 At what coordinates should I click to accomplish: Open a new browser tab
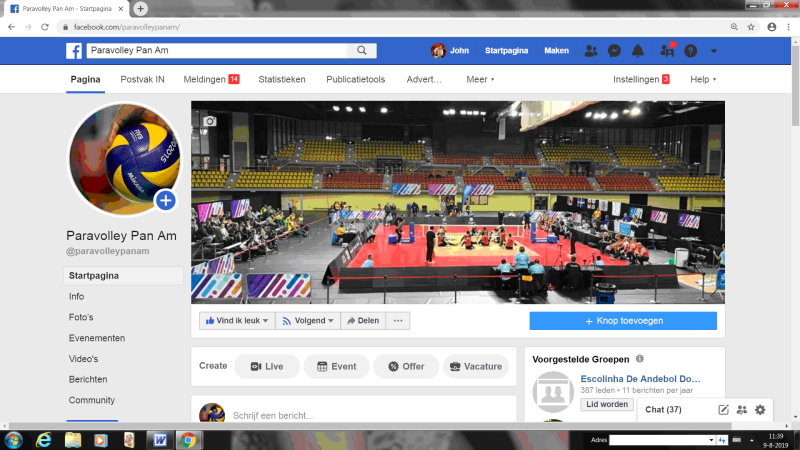[x=140, y=9]
